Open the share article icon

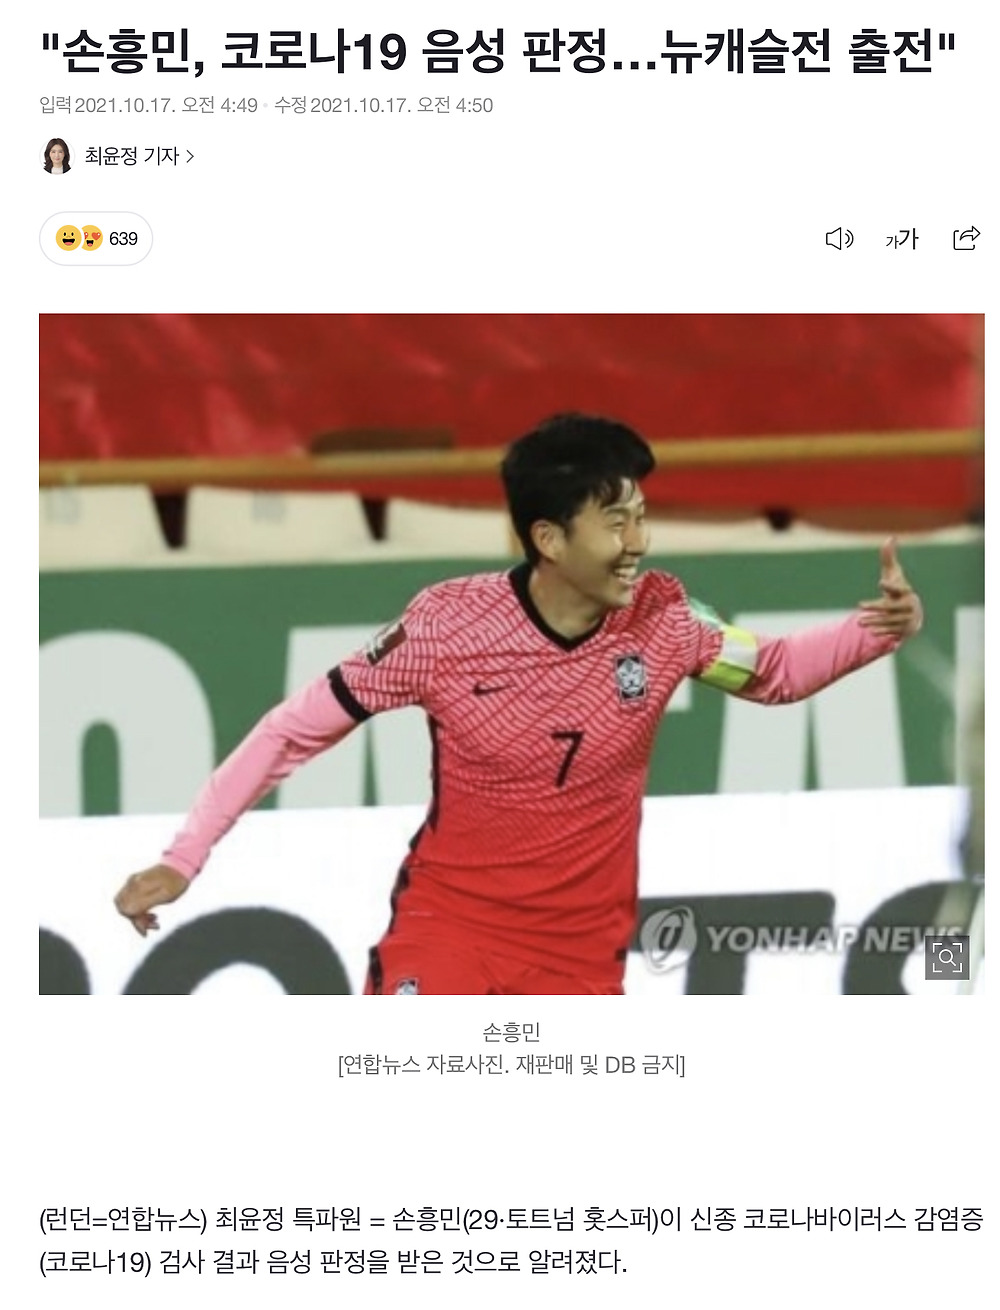point(966,238)
